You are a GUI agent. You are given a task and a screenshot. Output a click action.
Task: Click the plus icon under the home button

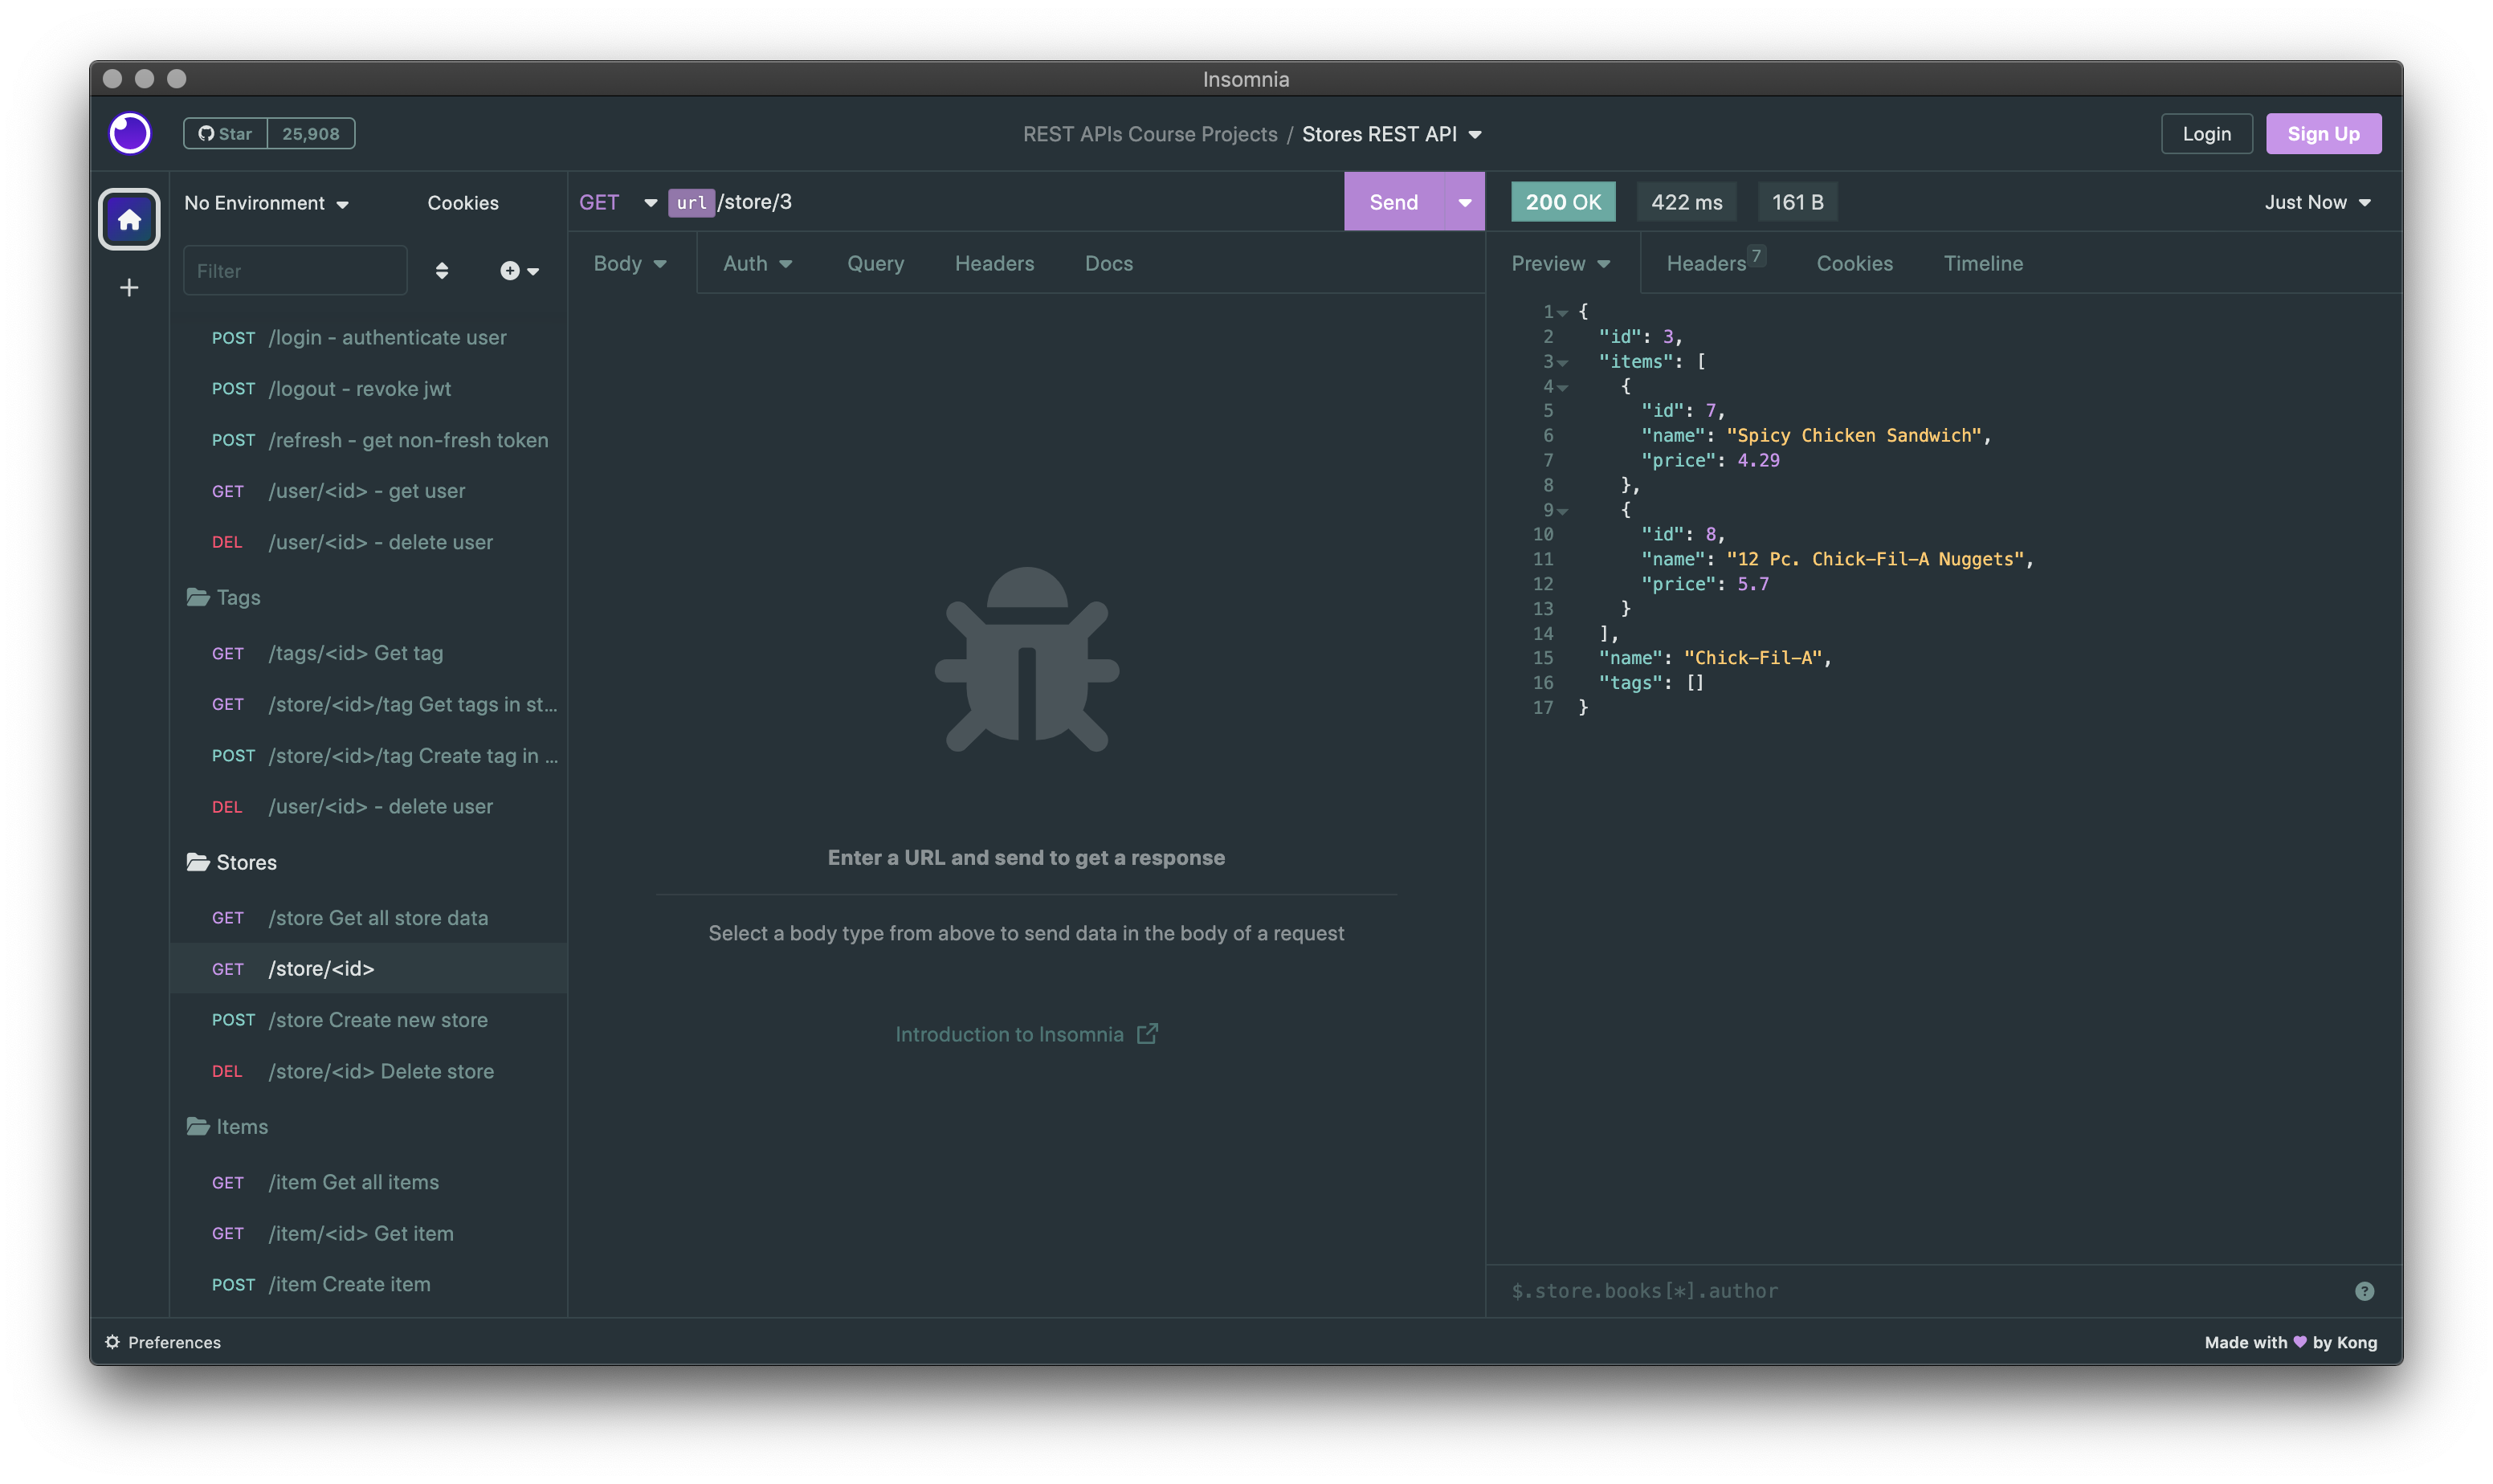click(x=129, y=288)
